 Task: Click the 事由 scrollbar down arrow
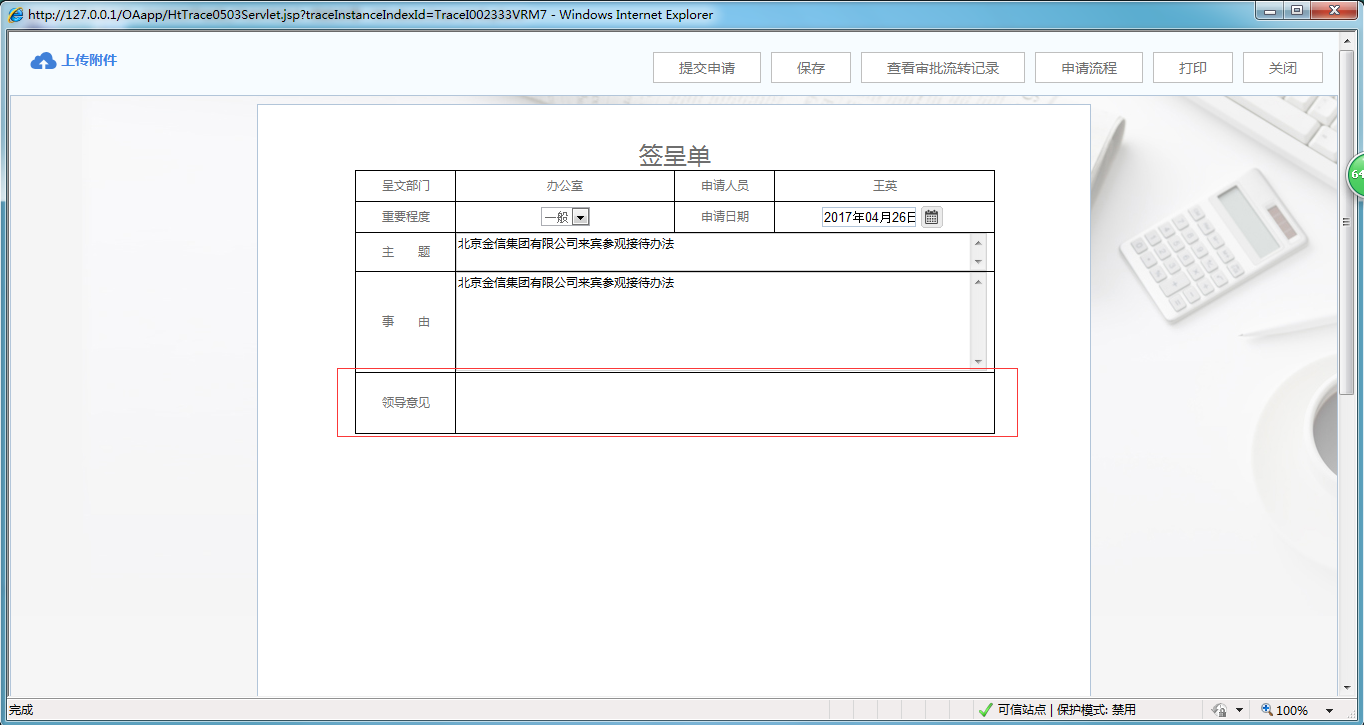(x=977, y=362)
